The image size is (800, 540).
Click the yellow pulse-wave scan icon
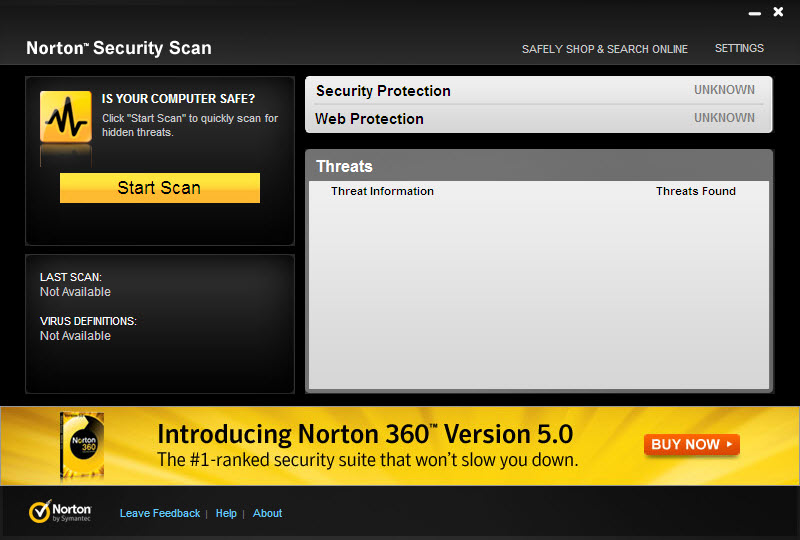[x=66, y=116]
